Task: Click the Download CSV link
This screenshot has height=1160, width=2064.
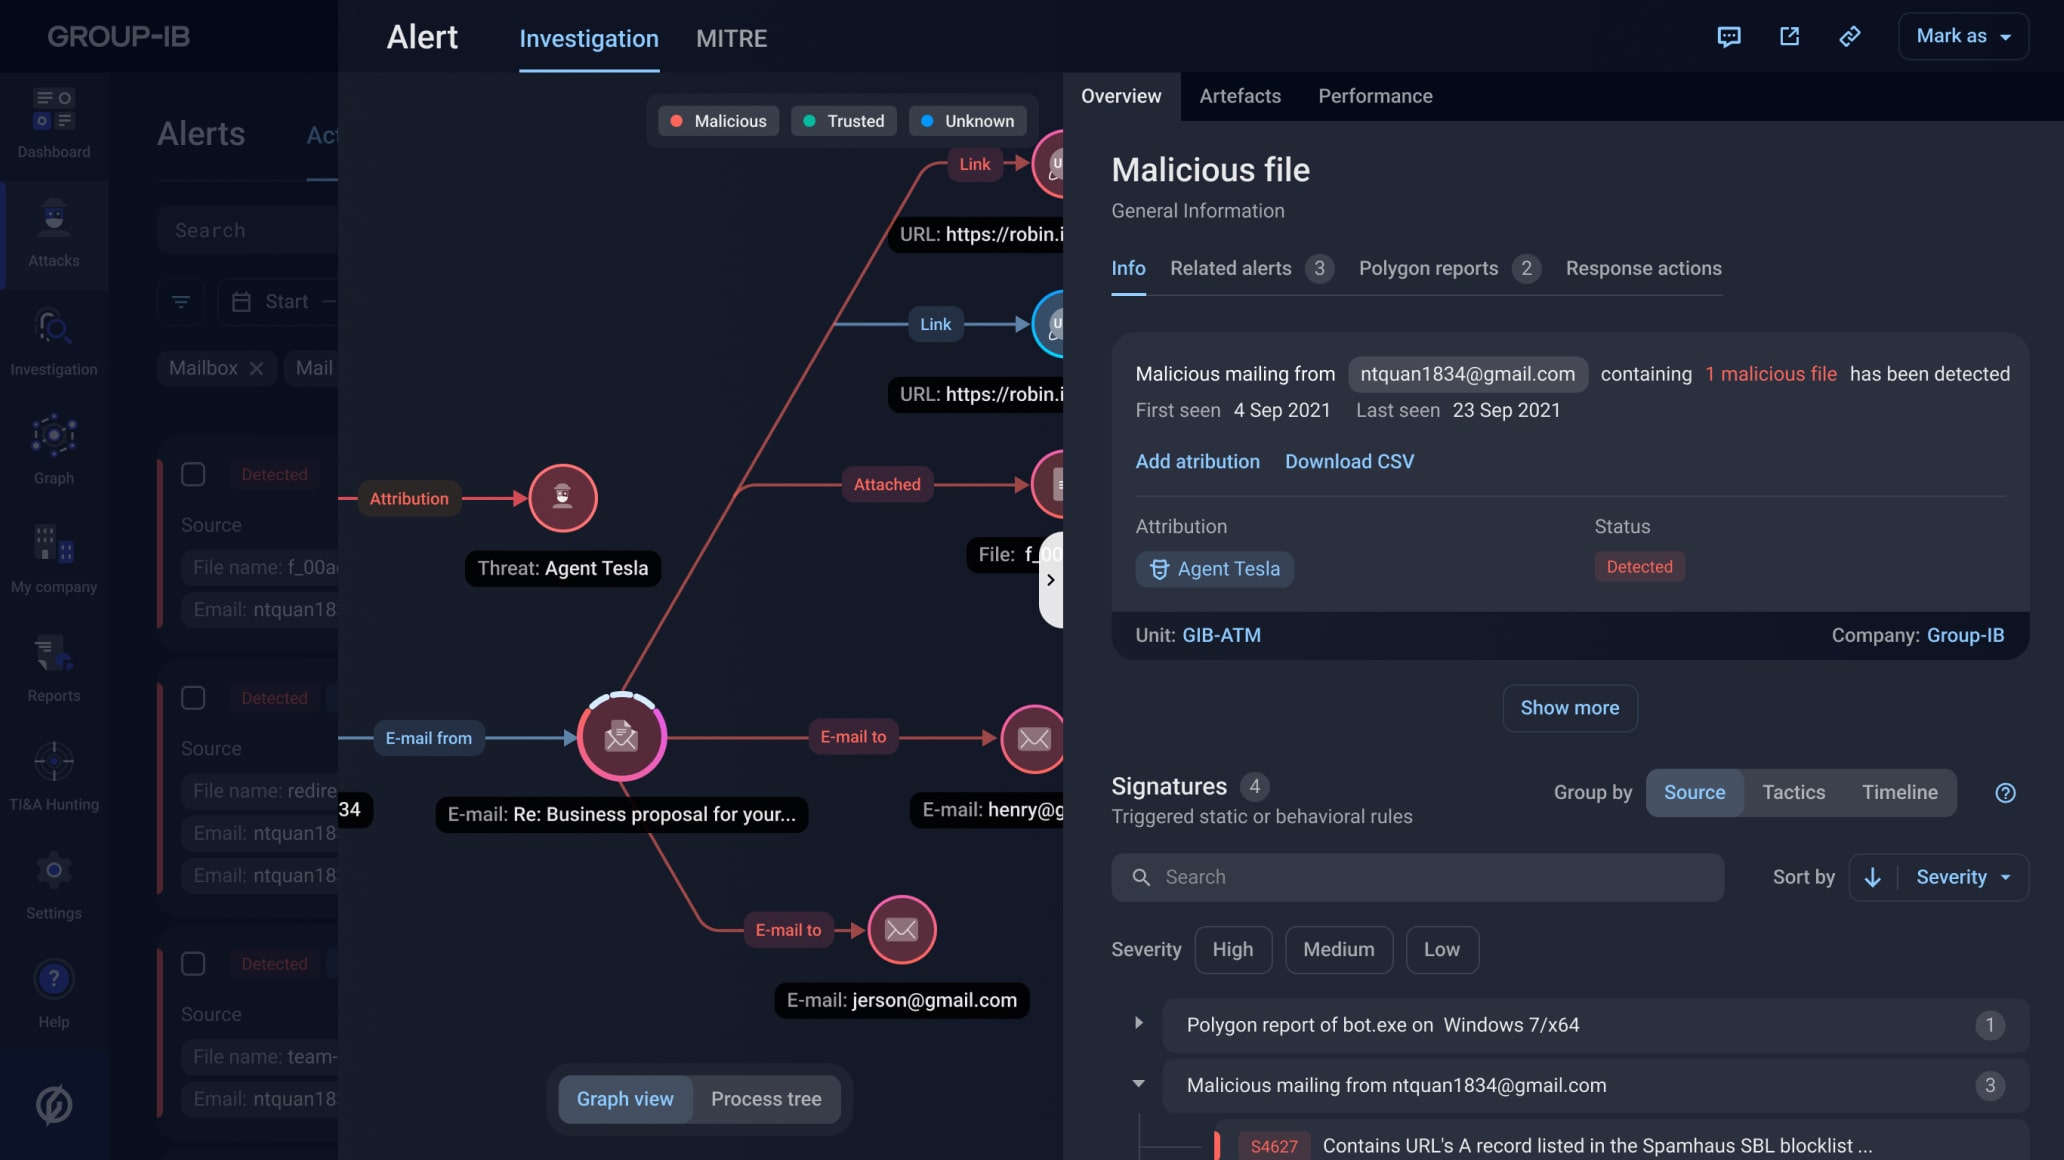Action: pyautogui.click(x=1349, y=461)
